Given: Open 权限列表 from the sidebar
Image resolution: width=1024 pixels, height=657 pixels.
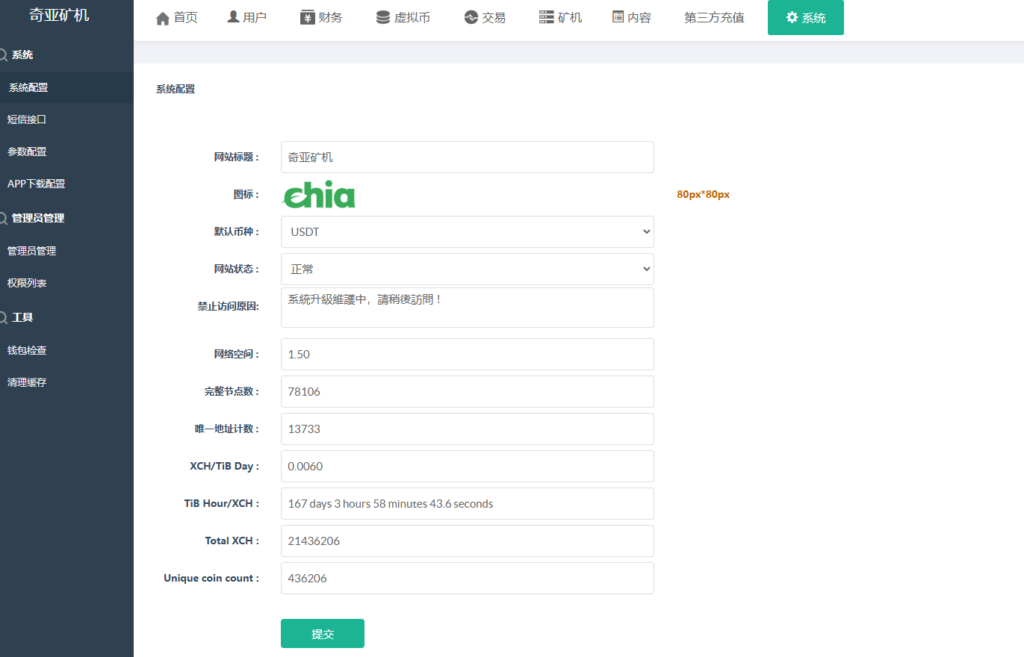Looking at the screenshot, I should pos(31,282).
